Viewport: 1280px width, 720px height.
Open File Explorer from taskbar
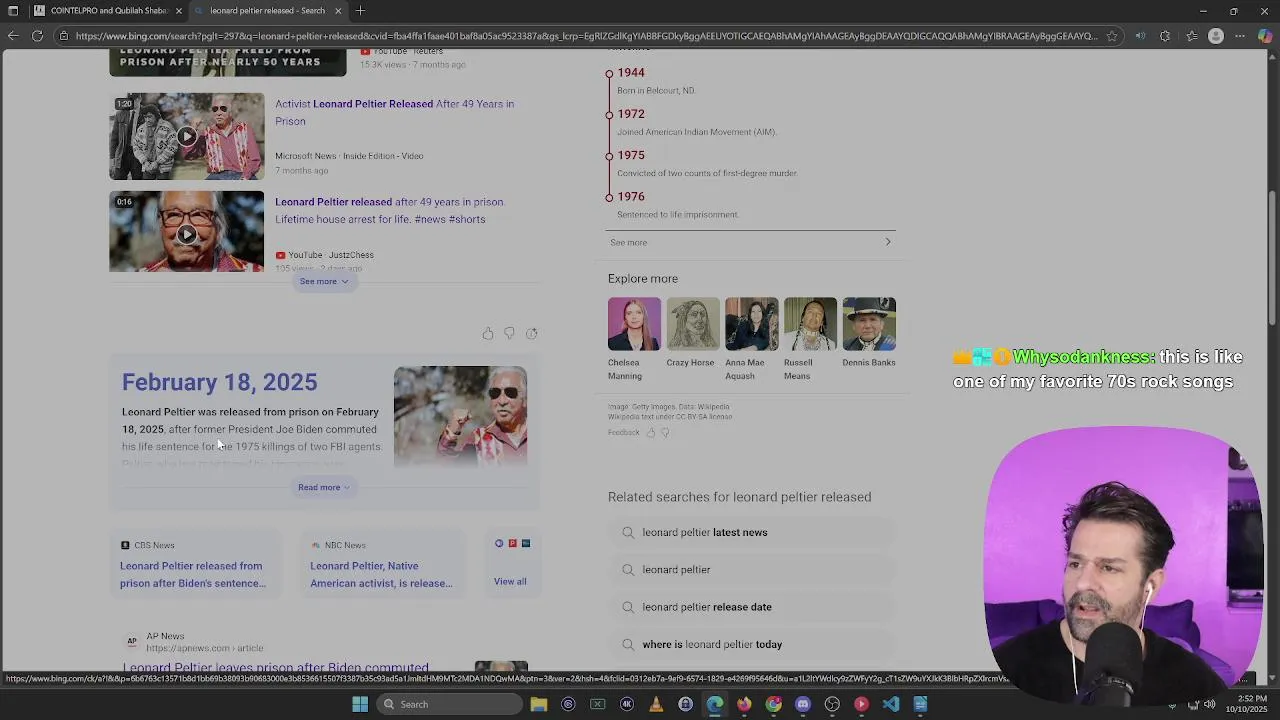coord(539,704)
